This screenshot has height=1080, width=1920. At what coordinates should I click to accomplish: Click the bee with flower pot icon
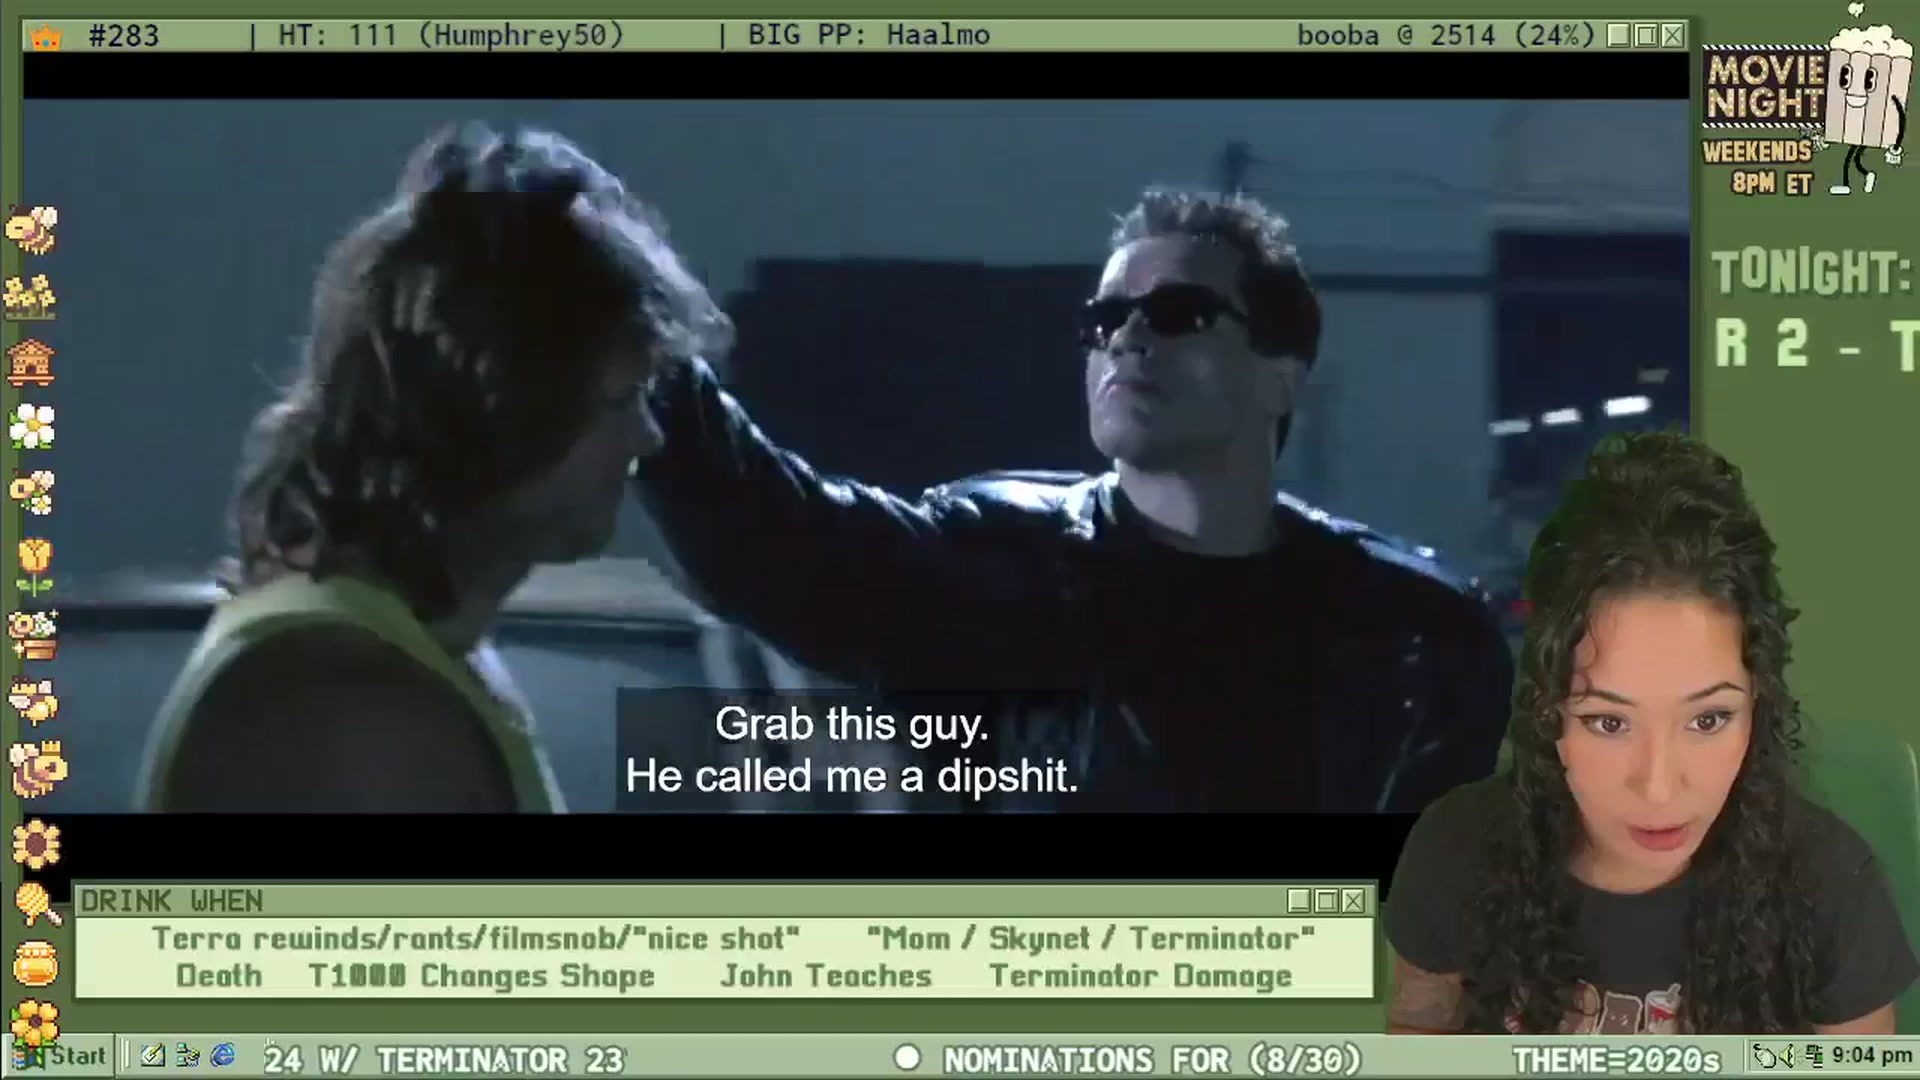(x=33, y=635)
